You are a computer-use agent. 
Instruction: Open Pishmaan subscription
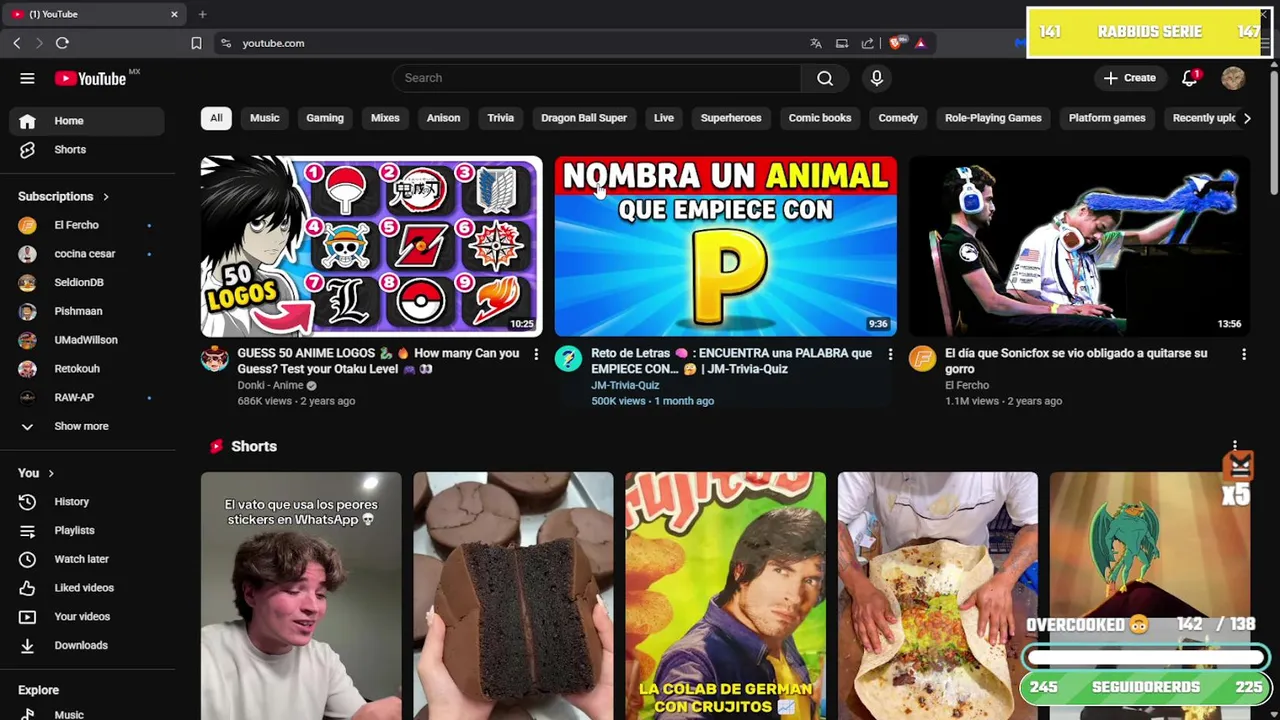point(89,311)
